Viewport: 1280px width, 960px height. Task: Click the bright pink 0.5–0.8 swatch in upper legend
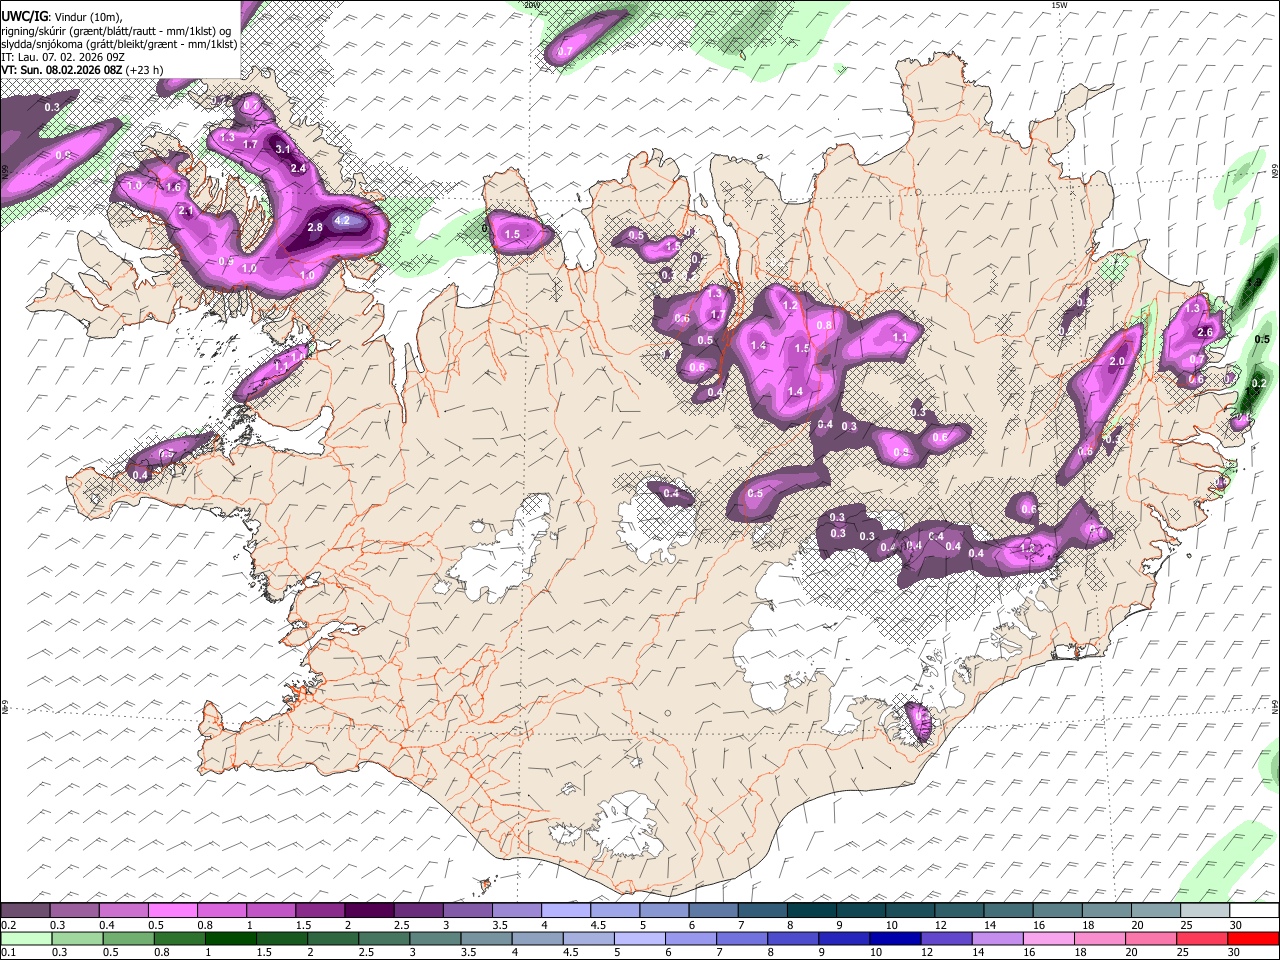point(172,911)
